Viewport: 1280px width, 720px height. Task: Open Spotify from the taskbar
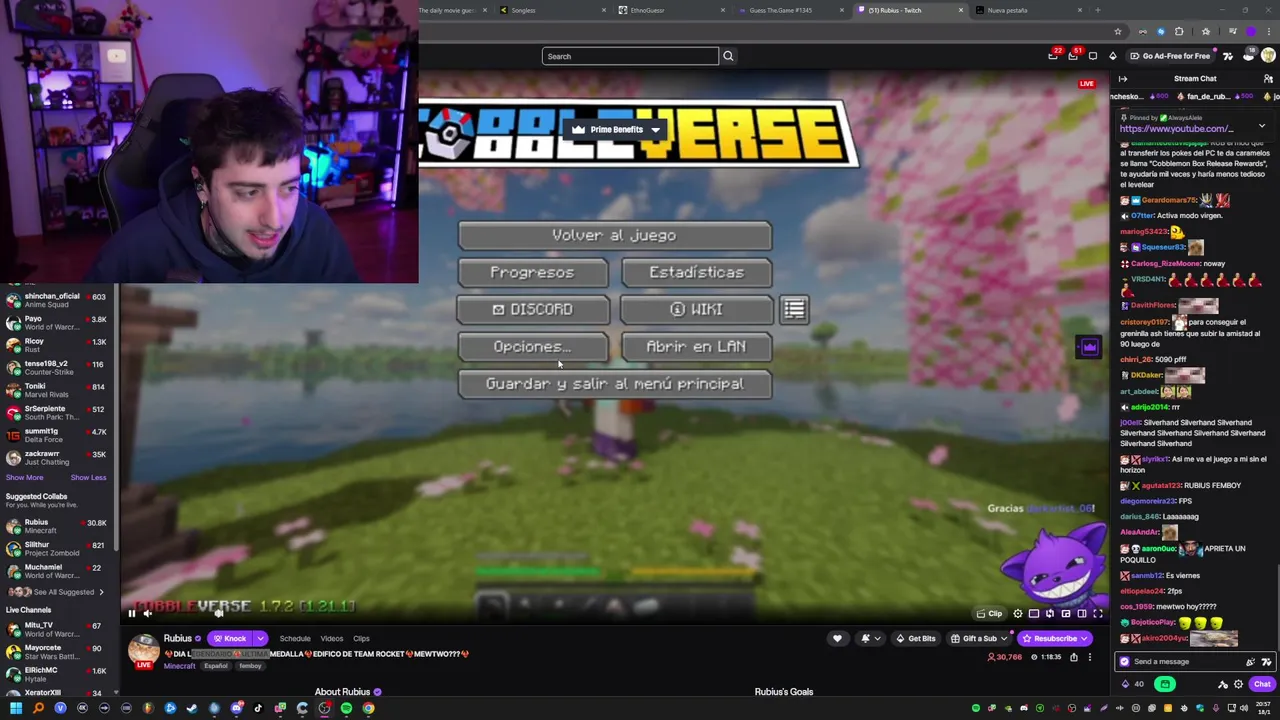(x=346, y=708)
